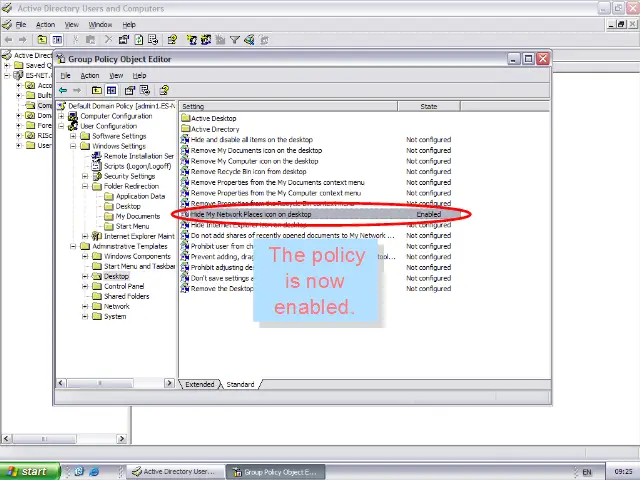Click Help icon in Group Policy Editor toolbar
The image size is (640, 480).
[x=164, y=90]
